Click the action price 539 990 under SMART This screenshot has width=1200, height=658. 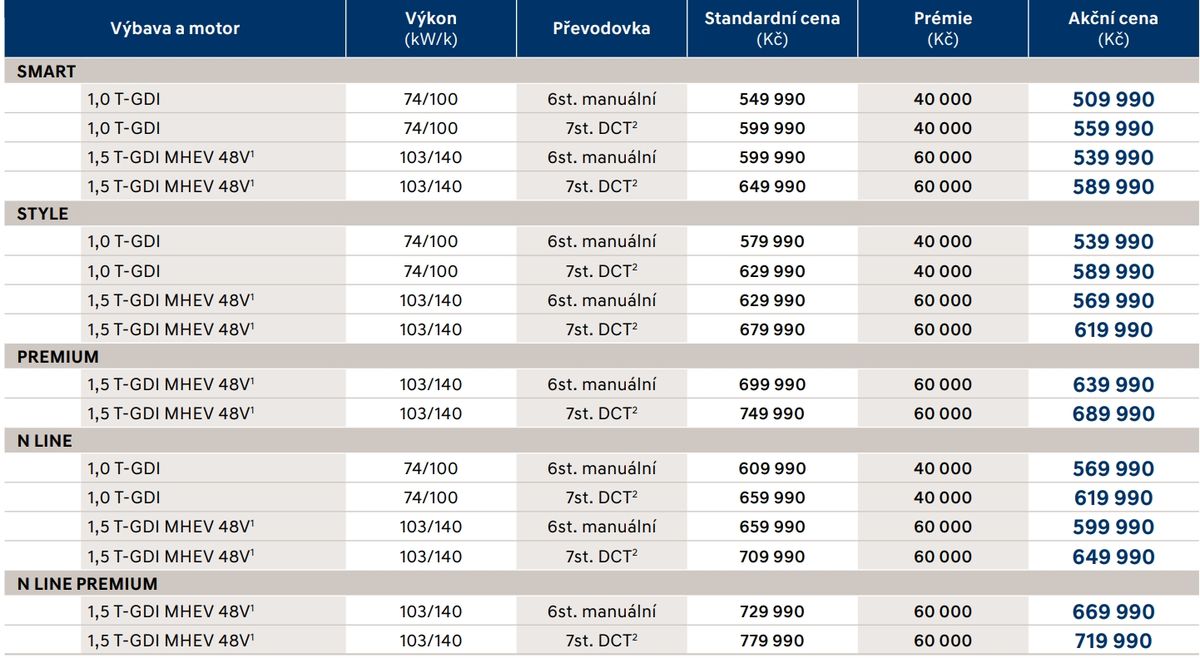(x=1113, y=158)
